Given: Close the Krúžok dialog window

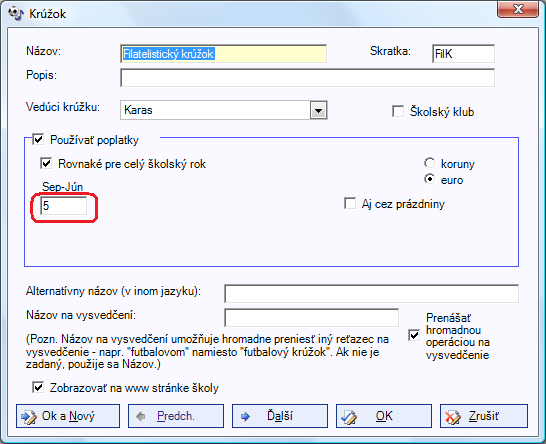Looking at the screenshot, I should pos(518,9).
